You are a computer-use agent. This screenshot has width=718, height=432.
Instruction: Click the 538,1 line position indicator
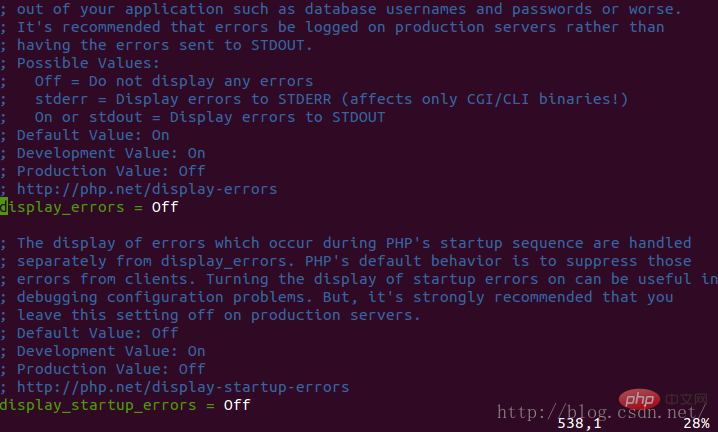tap(579, 423)
